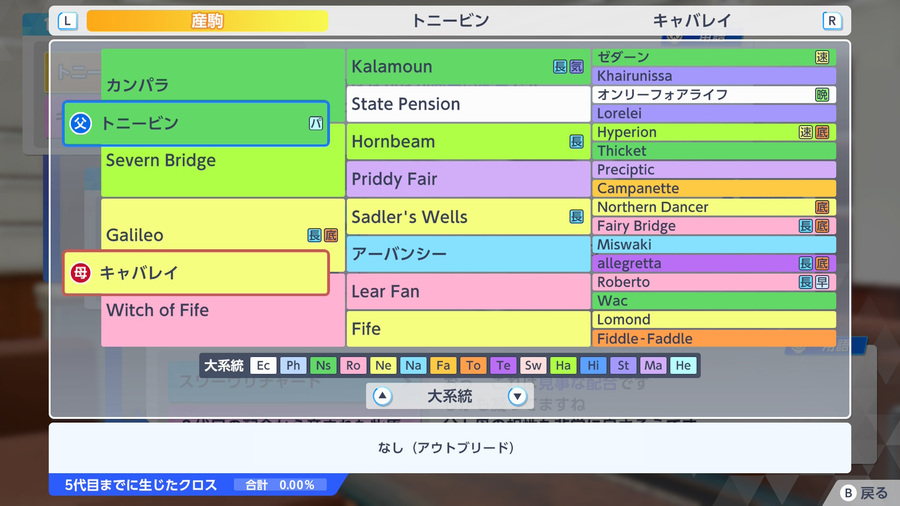Select the Campanette ancestor row

pyautogui.click(x=714, y=188)
